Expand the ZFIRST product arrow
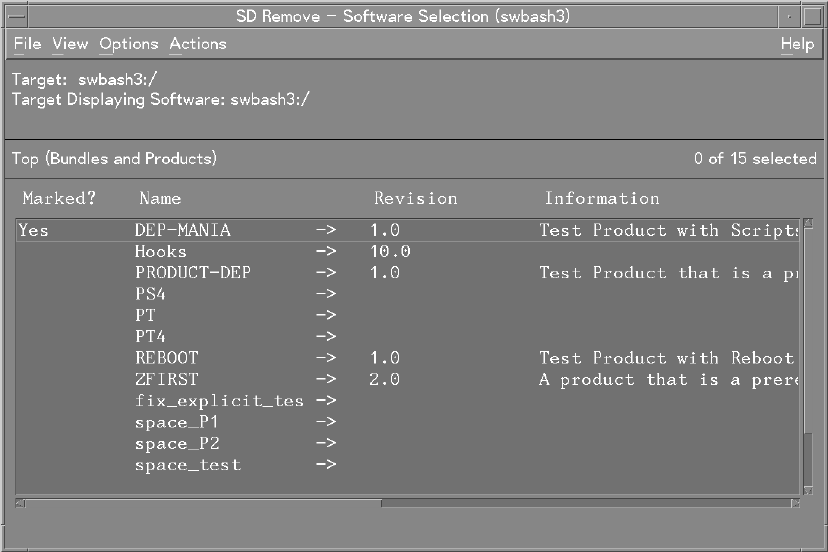This screenshot has width=828, height=552. tap(325, 380)
